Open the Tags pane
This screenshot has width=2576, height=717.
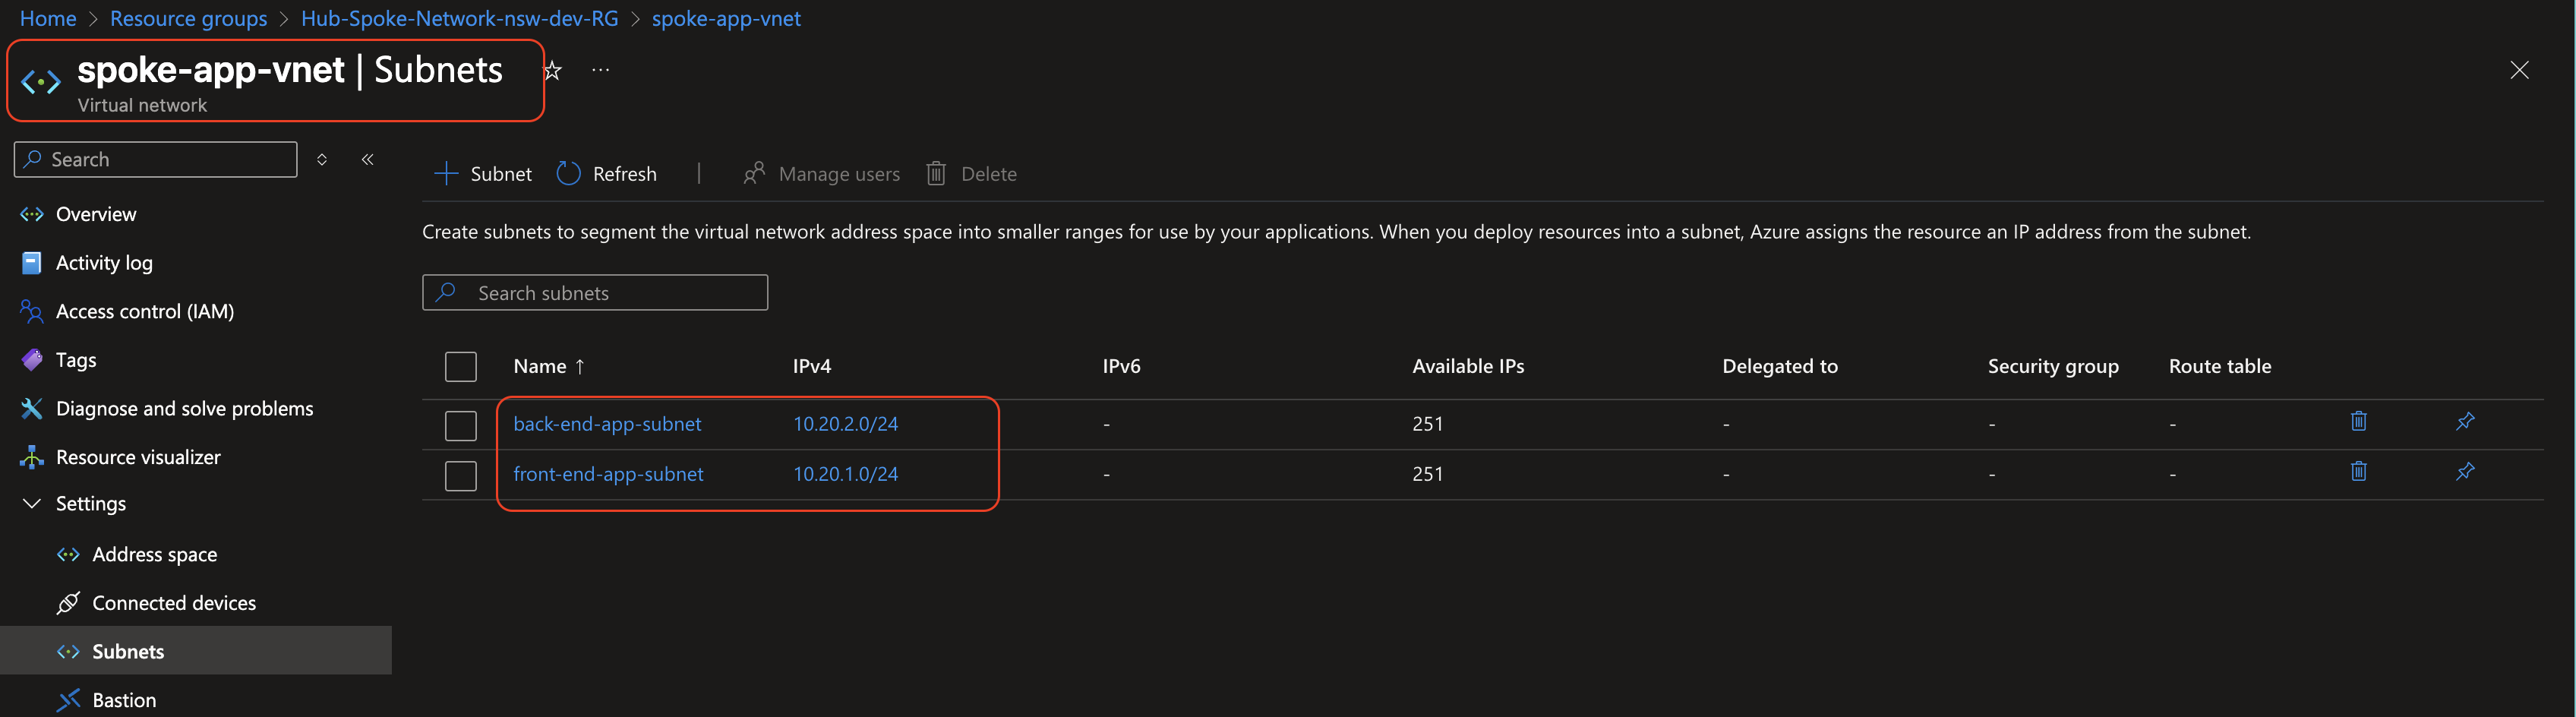pyautogui.click(x=76, y=360)
